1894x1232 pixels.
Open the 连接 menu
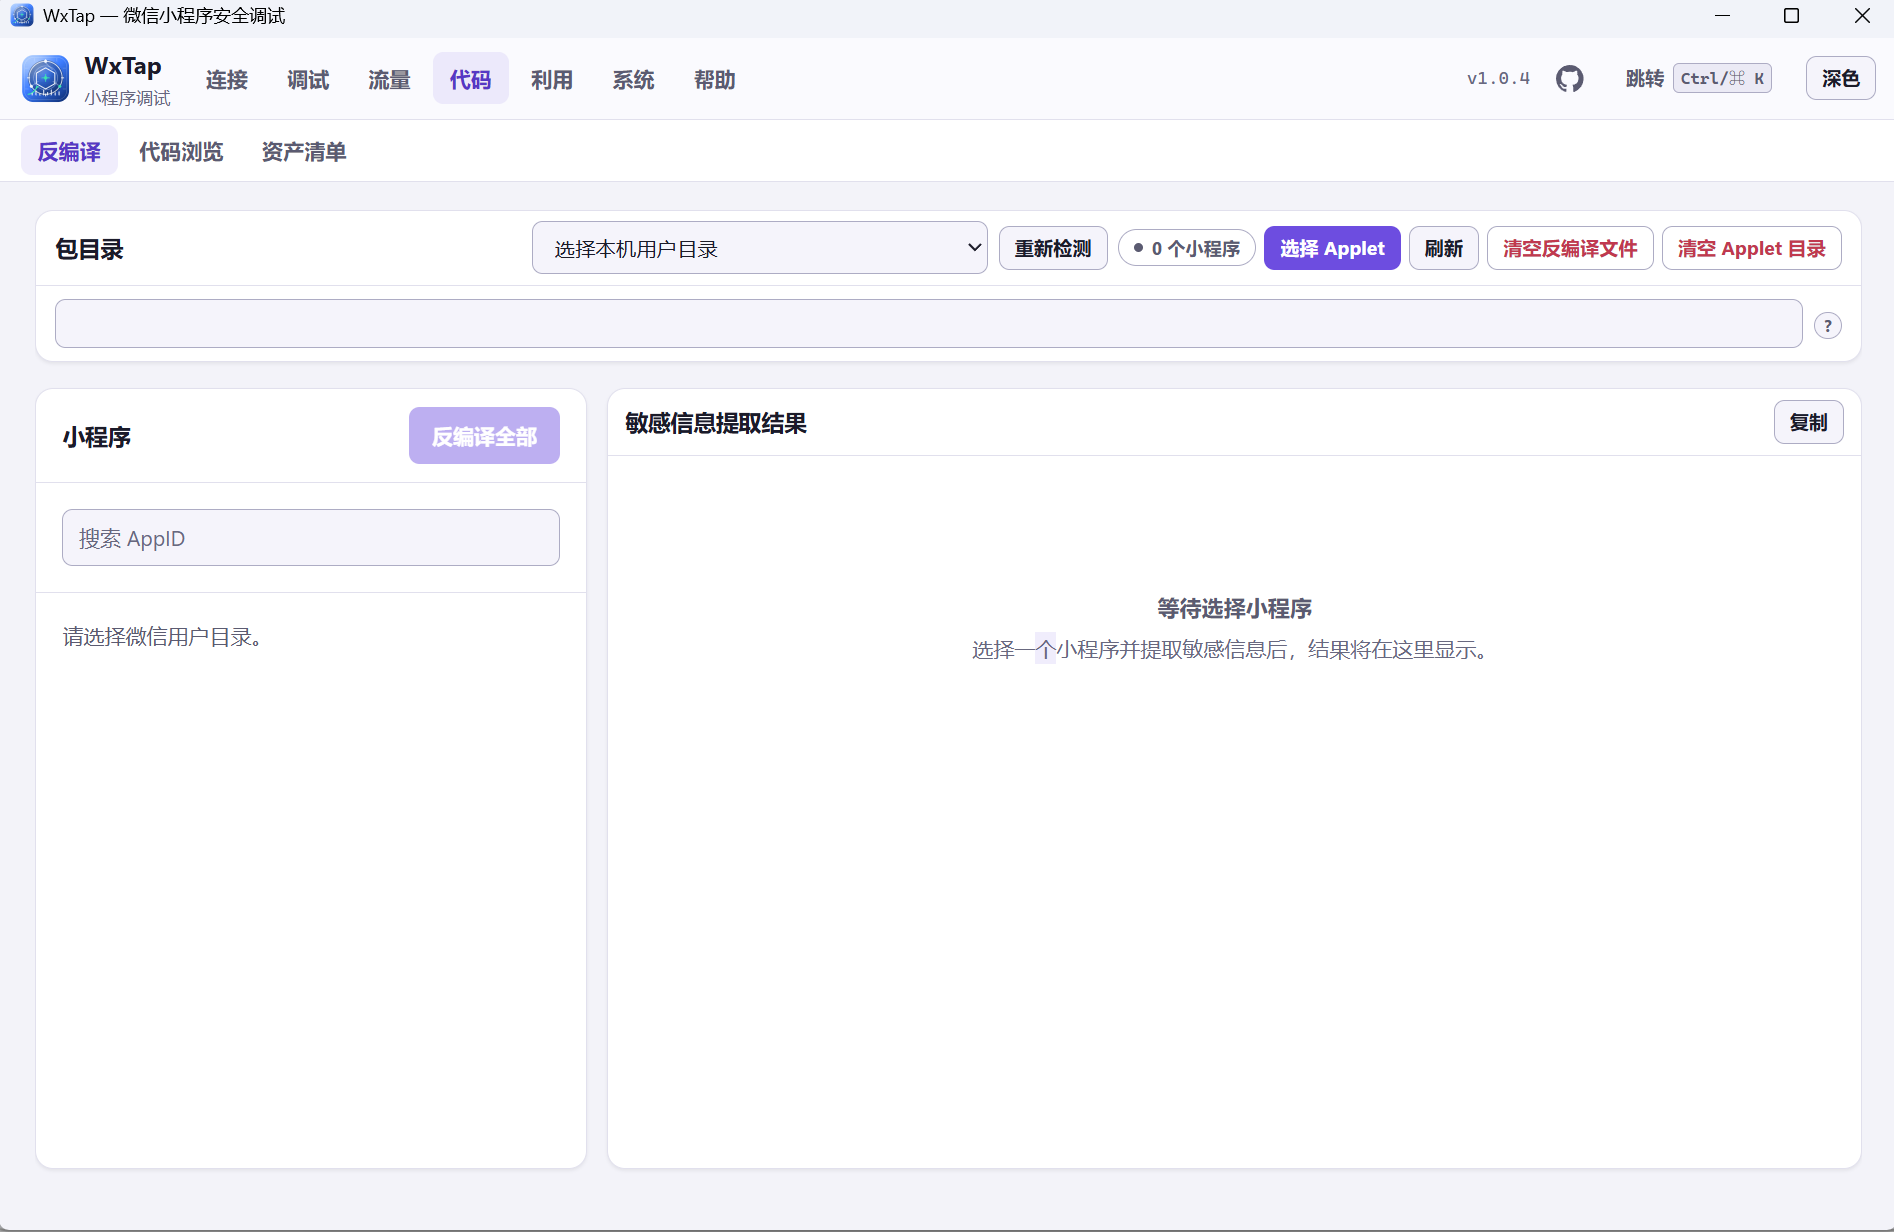point(227,80)
